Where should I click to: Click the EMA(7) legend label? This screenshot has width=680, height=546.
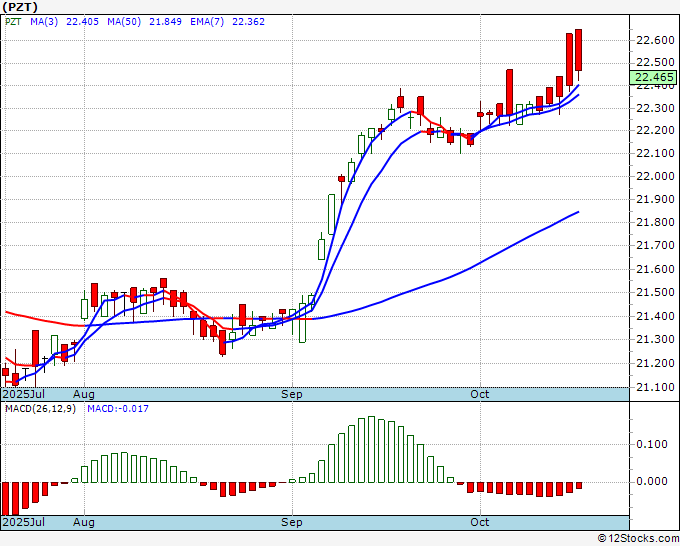pyautogui.click(x=207, y=22)
